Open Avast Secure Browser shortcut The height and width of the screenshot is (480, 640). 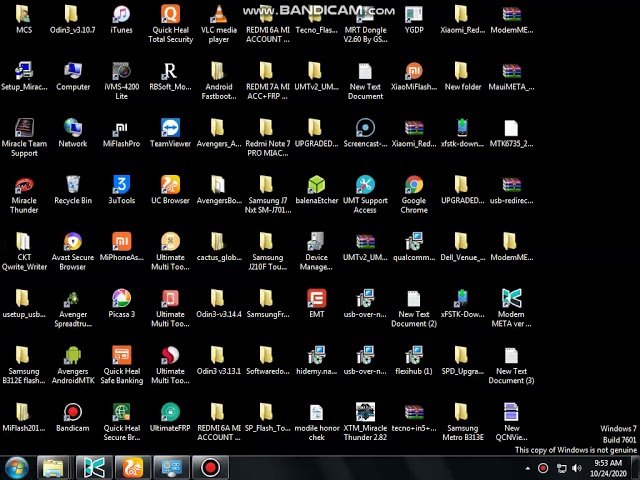pyautogui.click(x=73, y=252)
